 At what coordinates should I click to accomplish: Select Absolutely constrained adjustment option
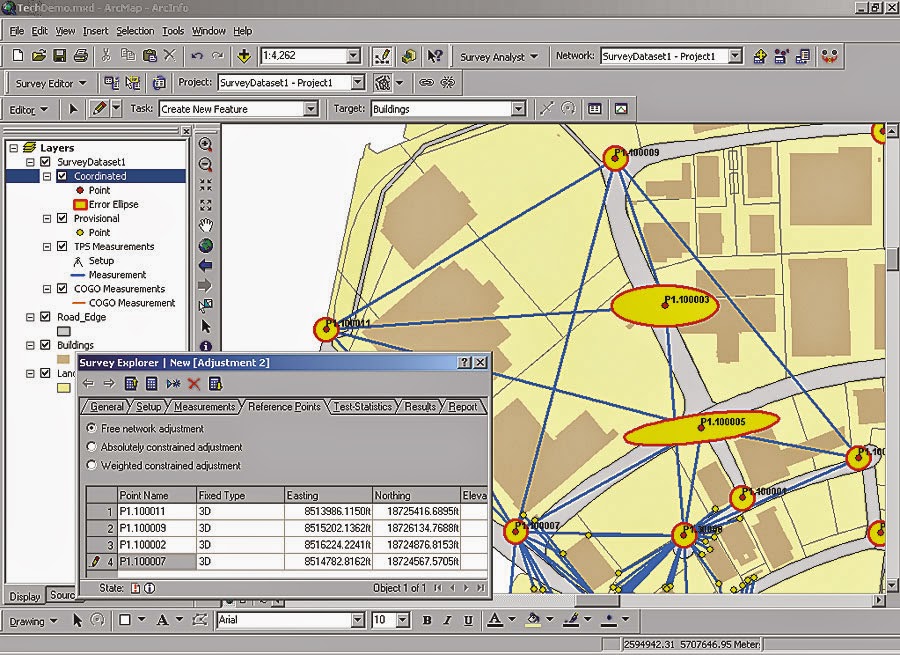91,447
